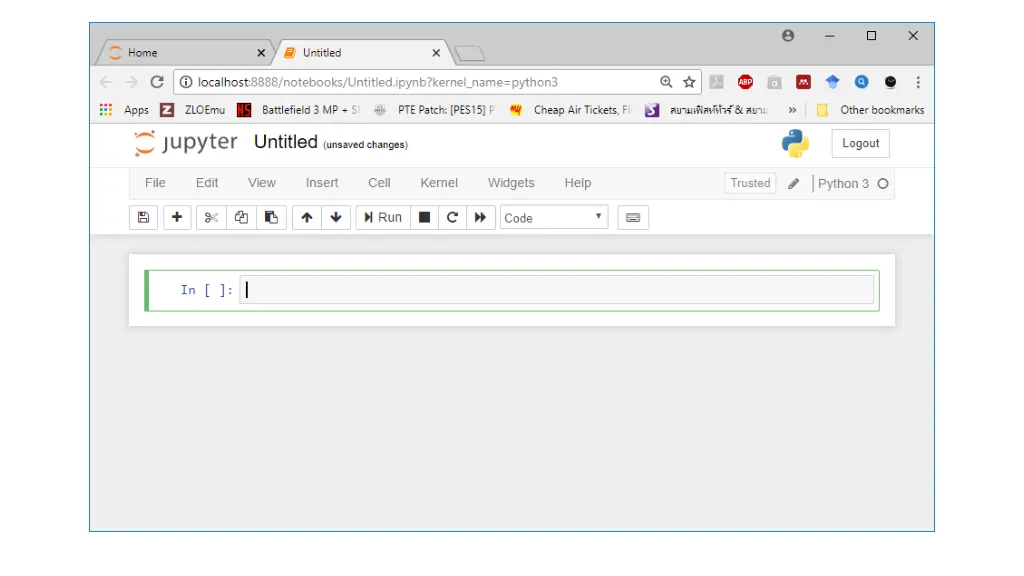The width and height of the screenshot is (1024, 576).
Task: Move selected cell up arrow
Action: click(x=307, y=217)
